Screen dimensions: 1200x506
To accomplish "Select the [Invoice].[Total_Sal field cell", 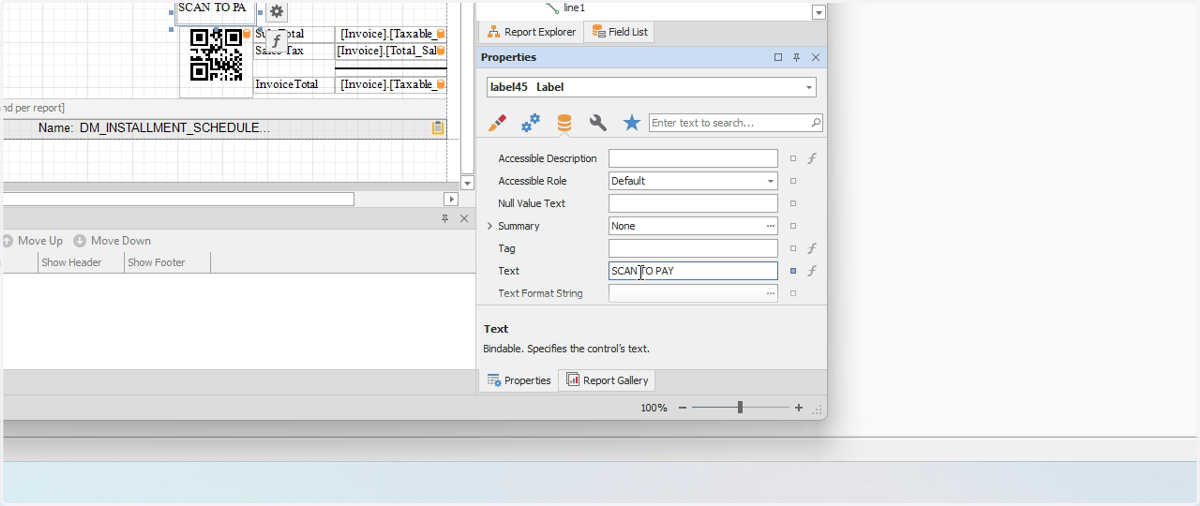I will (x=391, y=50).
